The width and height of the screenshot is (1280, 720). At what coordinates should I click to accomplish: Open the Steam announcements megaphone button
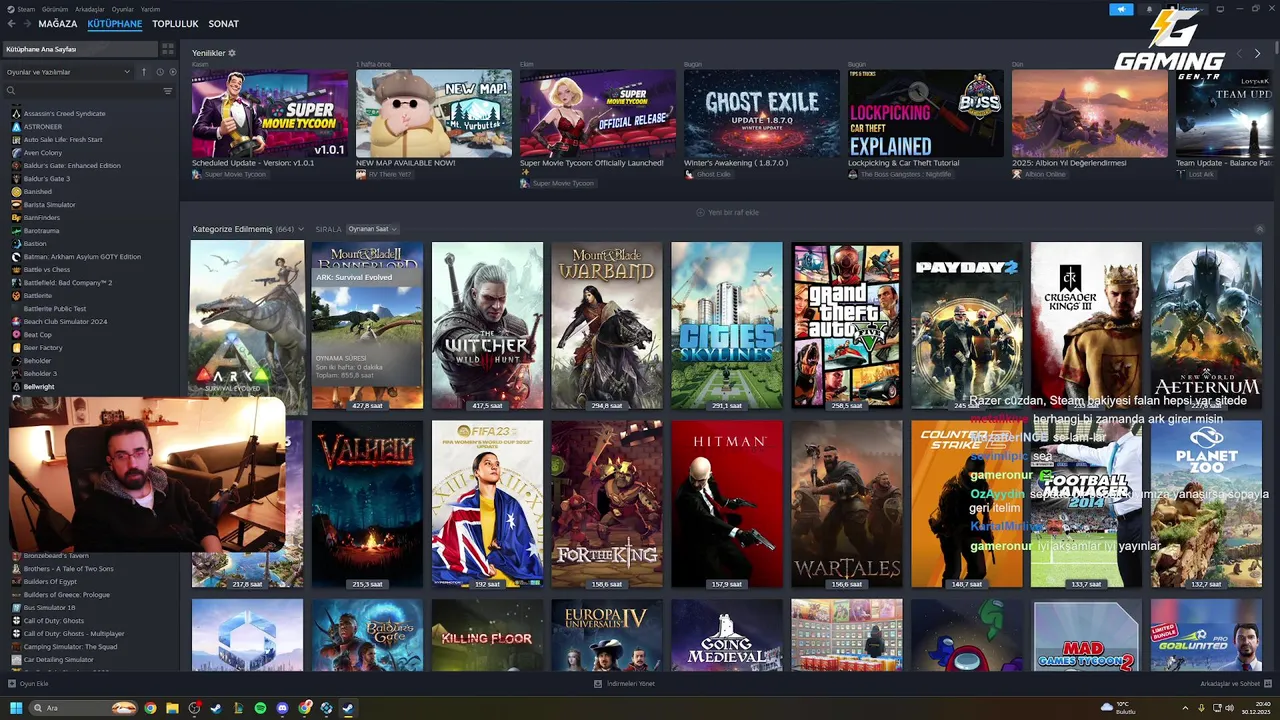click(x=1121, y=9)
